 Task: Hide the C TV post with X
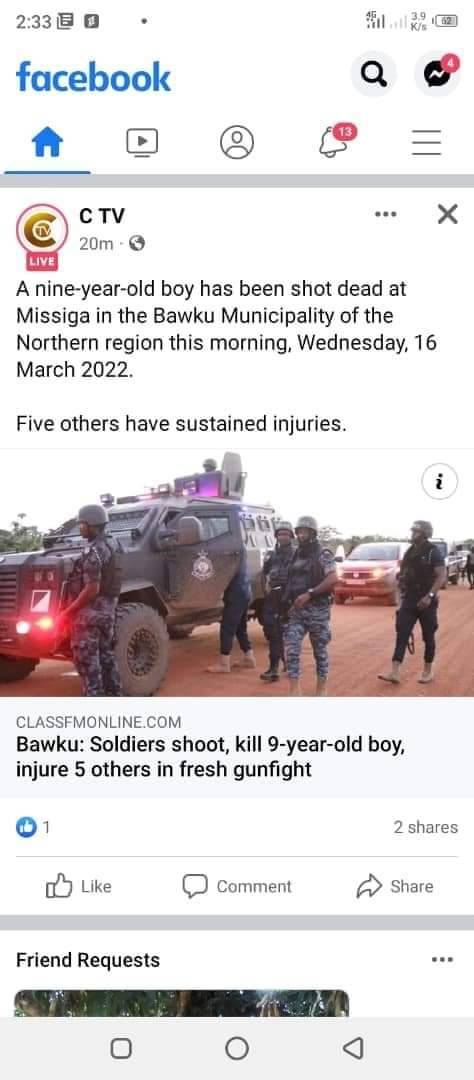[x=448, y=214]
